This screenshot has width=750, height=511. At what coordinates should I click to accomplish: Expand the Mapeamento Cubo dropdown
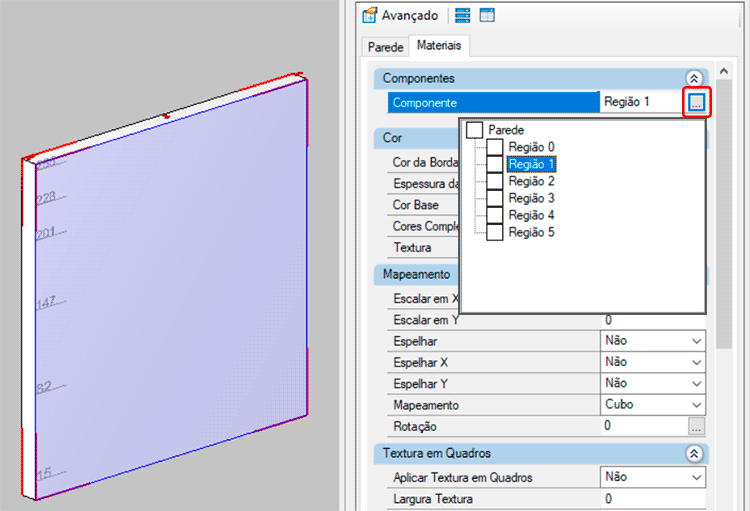pos(696,405)
